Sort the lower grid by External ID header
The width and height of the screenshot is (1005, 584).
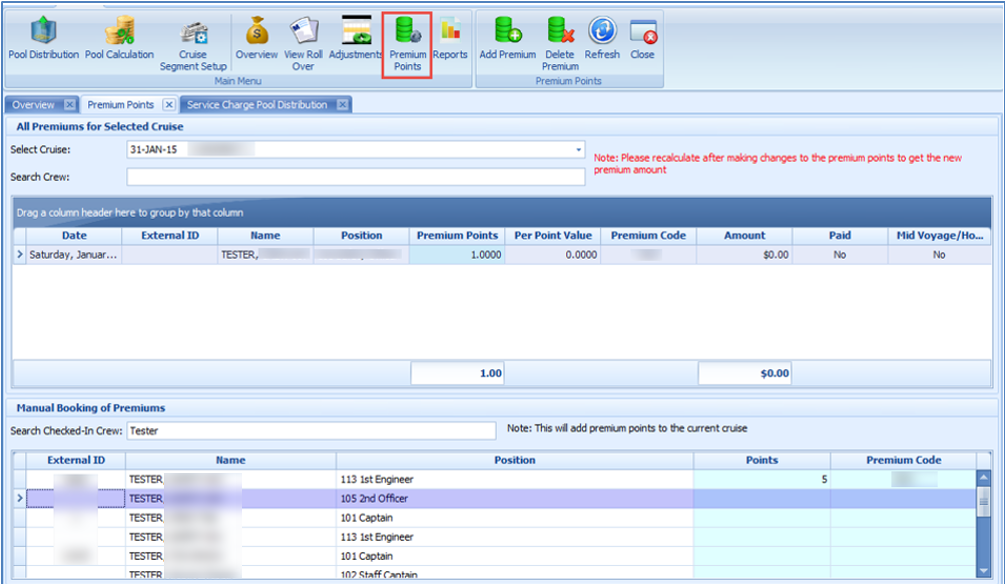(x=76, y=460)
